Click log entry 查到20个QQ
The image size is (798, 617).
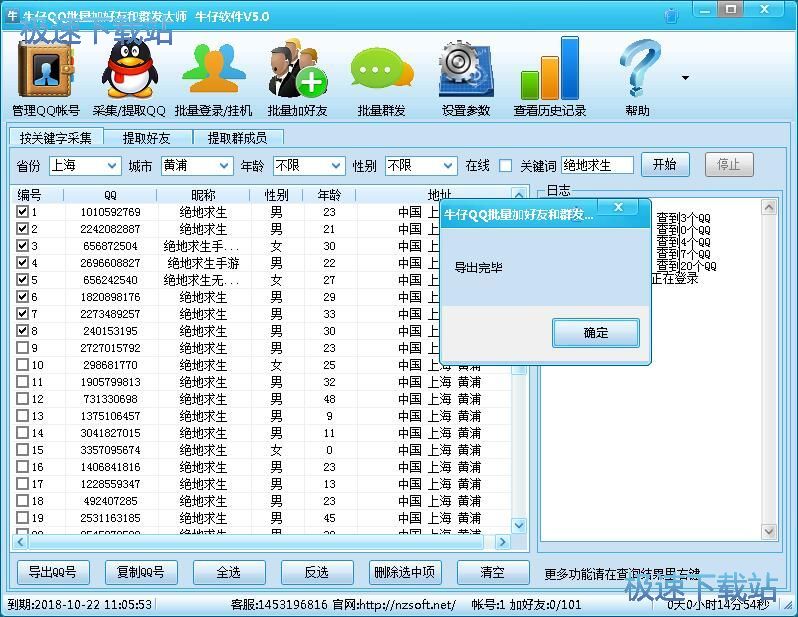[x=686, y=266]
